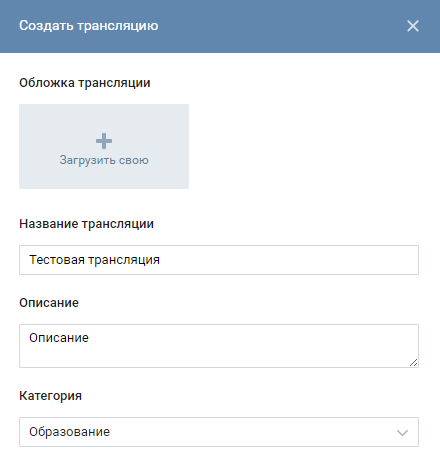The image size is (440, 457).
Task: Open the gray cover upload box
Action: click(x=104, y=146)
